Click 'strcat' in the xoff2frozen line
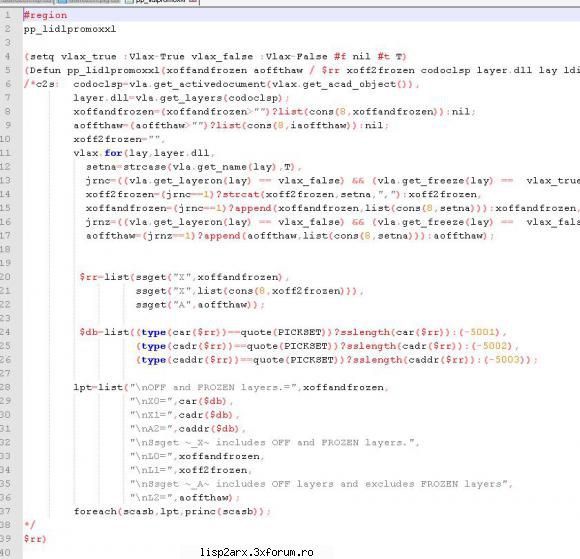This screenshot has width=580, height=559. pyautogui.click(x=241, y=195)
